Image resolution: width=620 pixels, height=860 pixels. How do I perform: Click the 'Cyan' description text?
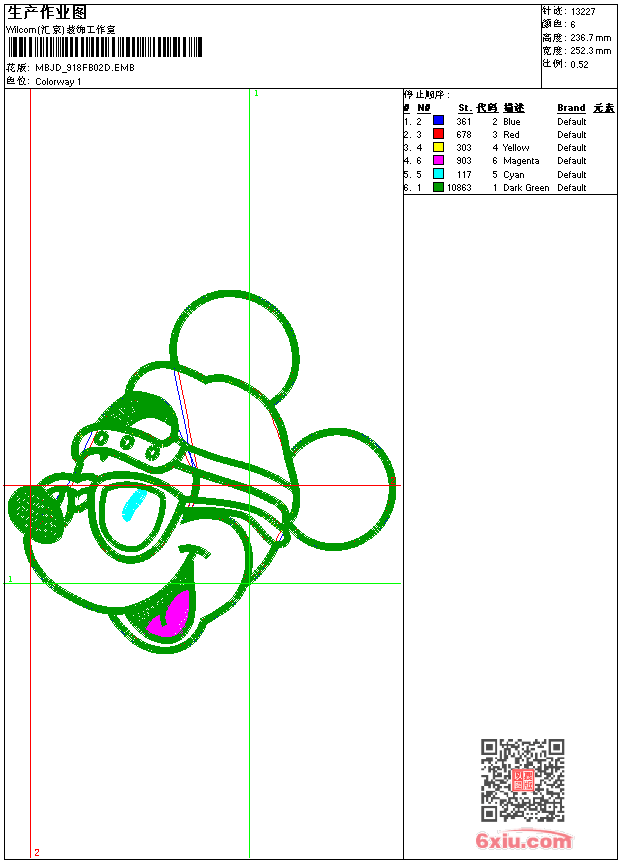pos(514,174)
